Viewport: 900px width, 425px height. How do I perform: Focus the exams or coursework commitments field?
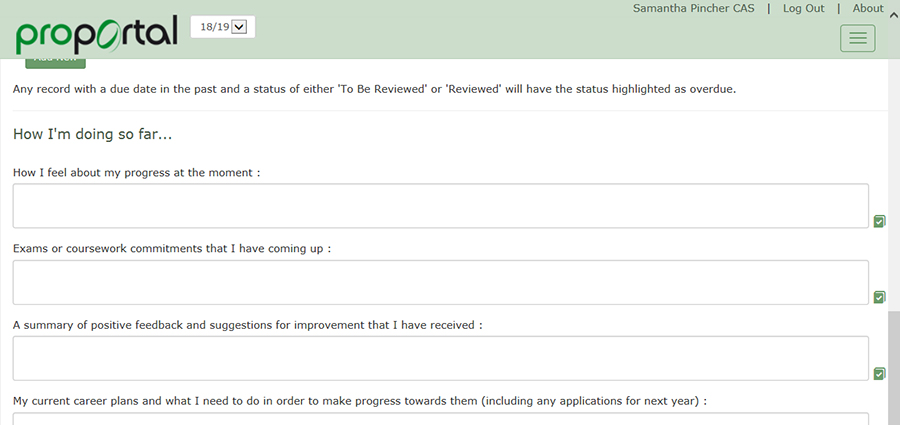coord(440,282)
